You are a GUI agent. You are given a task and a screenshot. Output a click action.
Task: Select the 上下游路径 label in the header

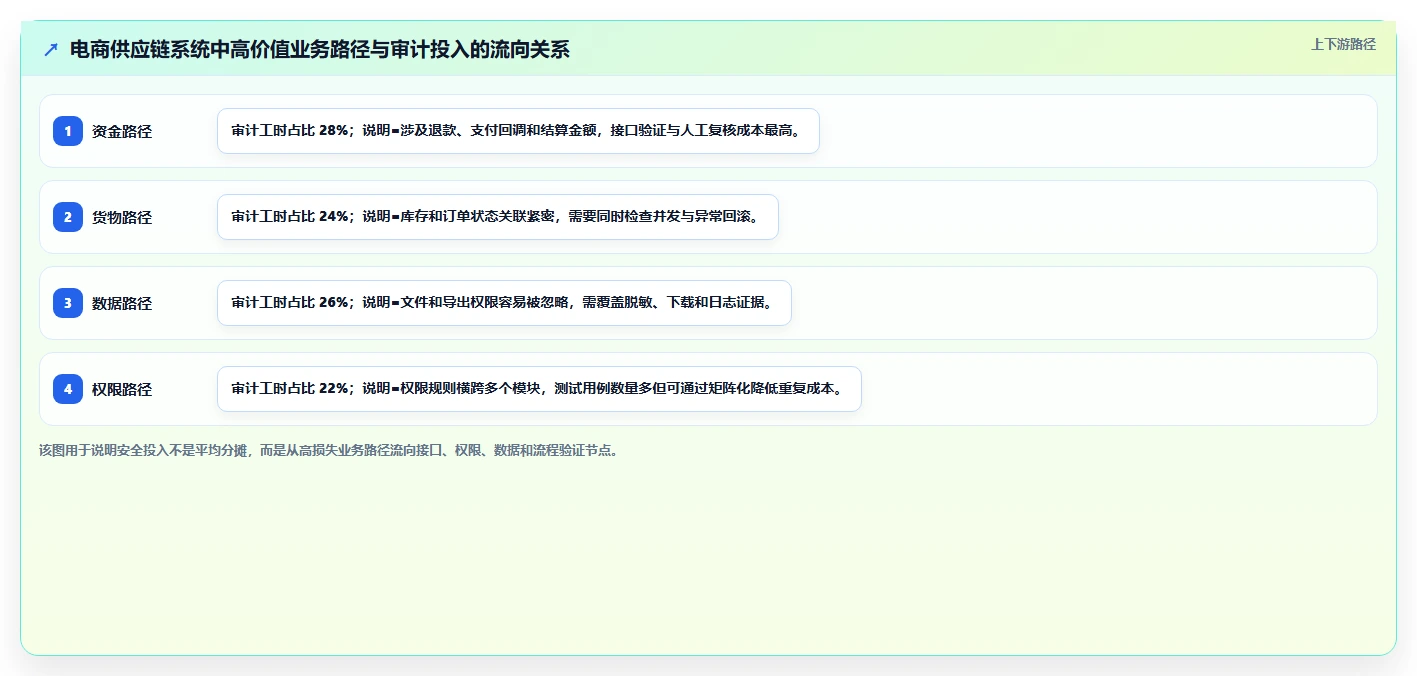click(x=1343, y=44)
